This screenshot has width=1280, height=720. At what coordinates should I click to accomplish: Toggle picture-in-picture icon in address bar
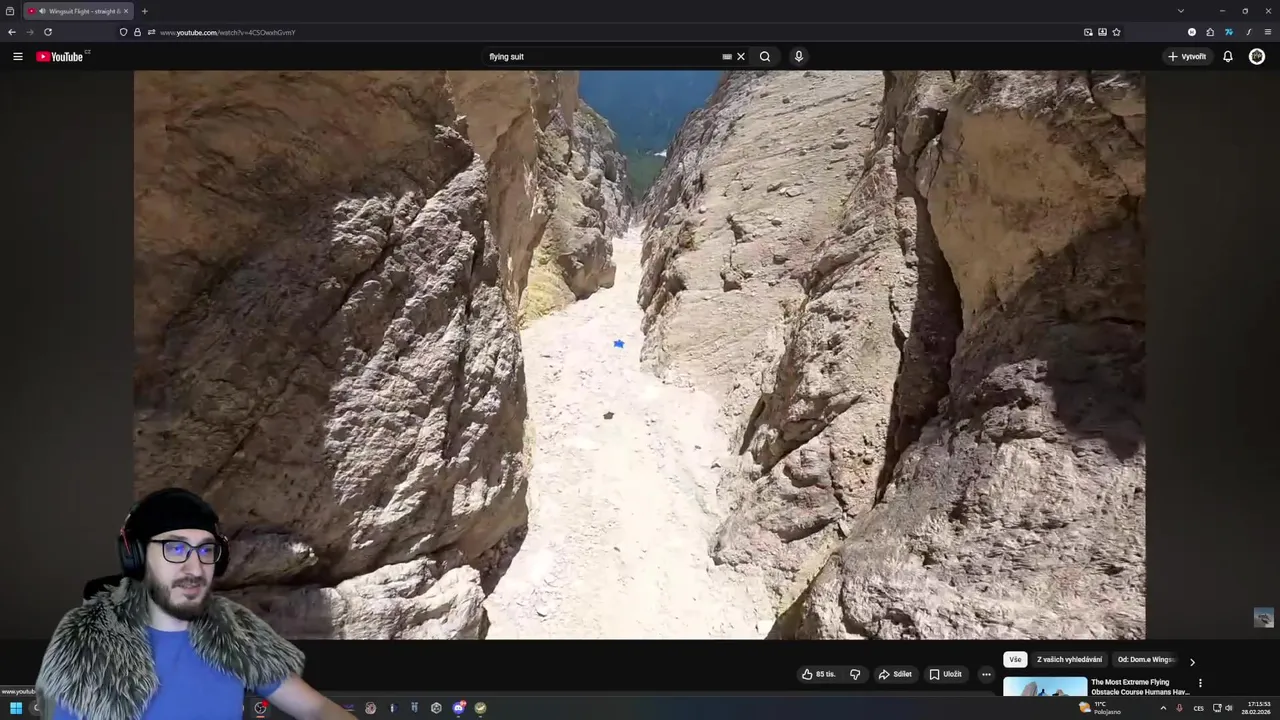coord(1088,32)
